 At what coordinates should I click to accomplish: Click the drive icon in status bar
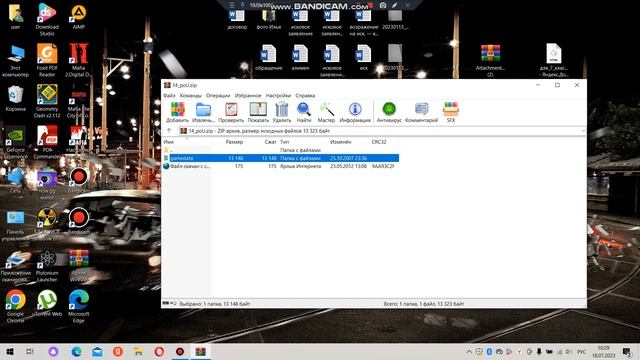166,303
